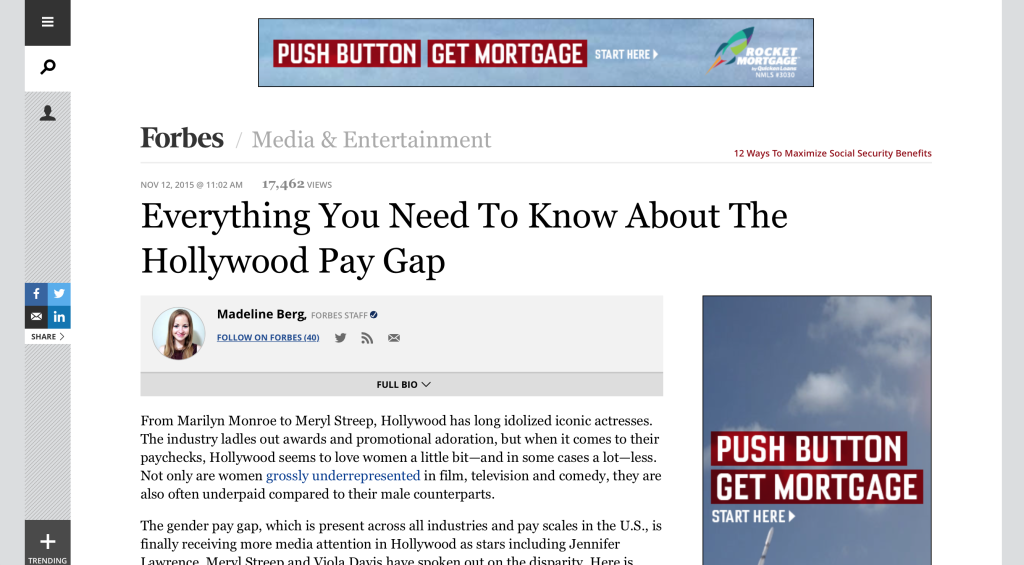Click the search magnifier icon

[x=48, y=67]
